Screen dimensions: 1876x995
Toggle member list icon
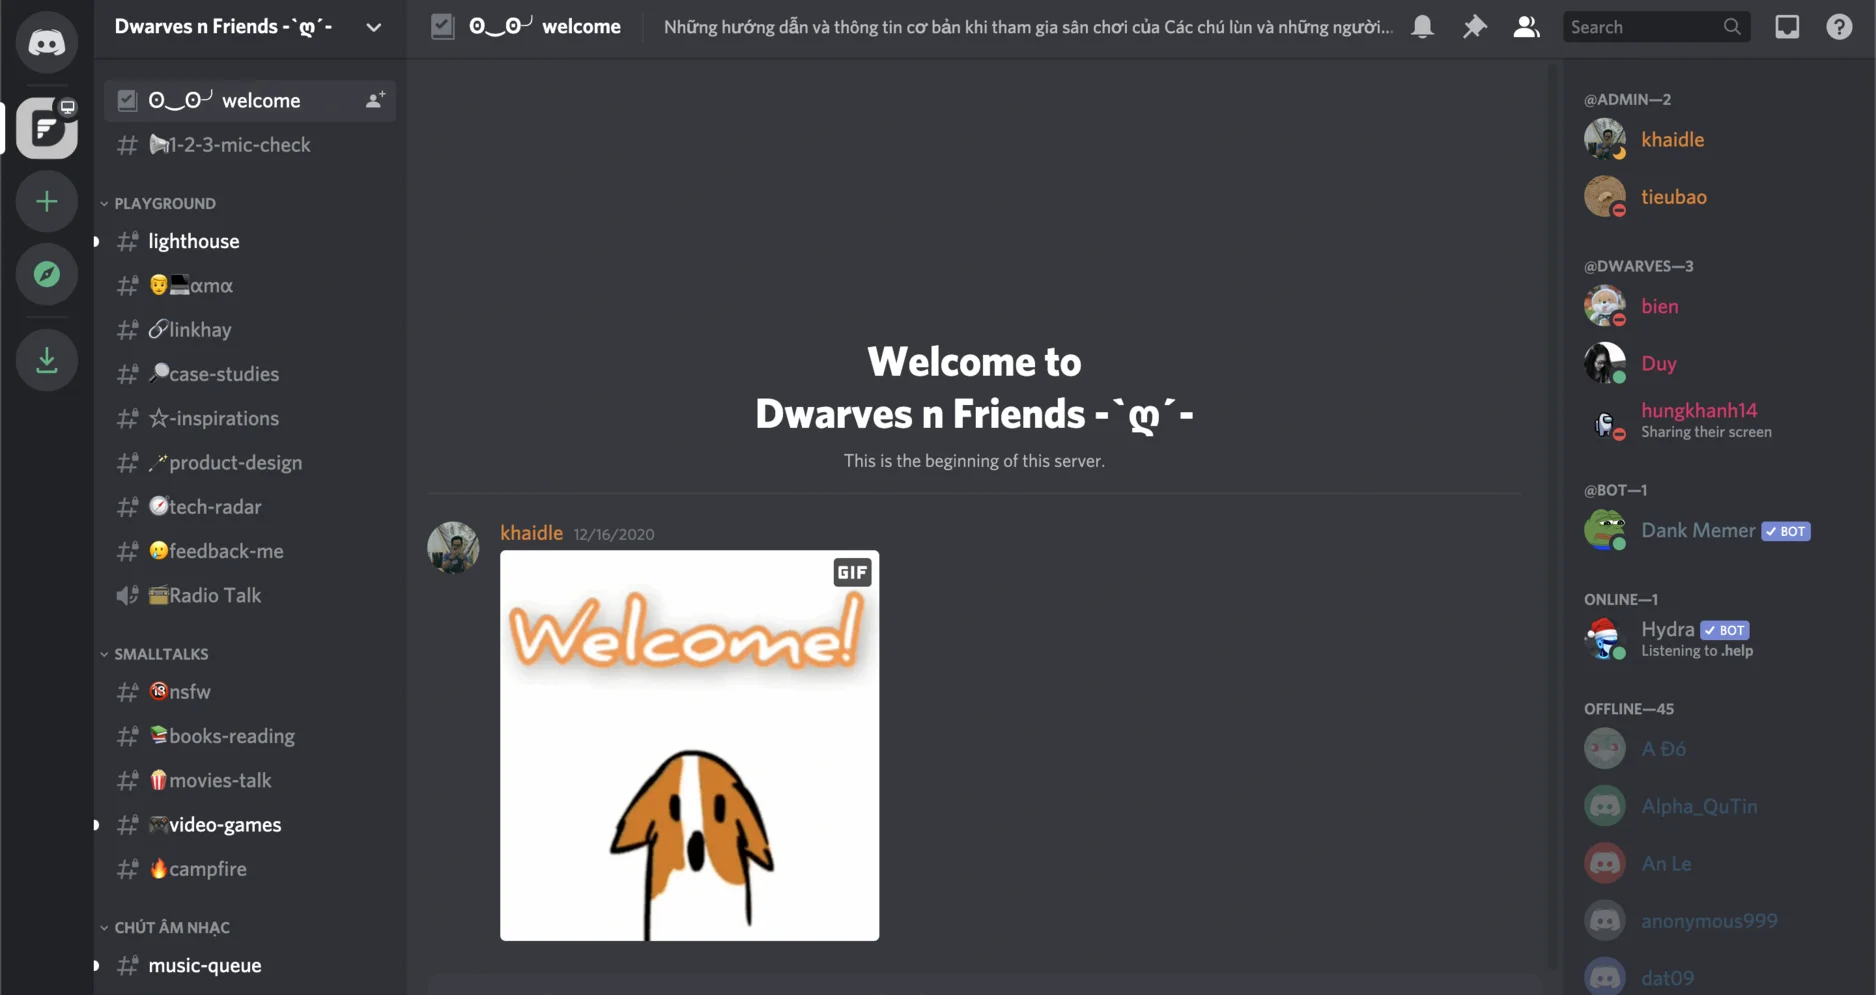(1526, 27)
